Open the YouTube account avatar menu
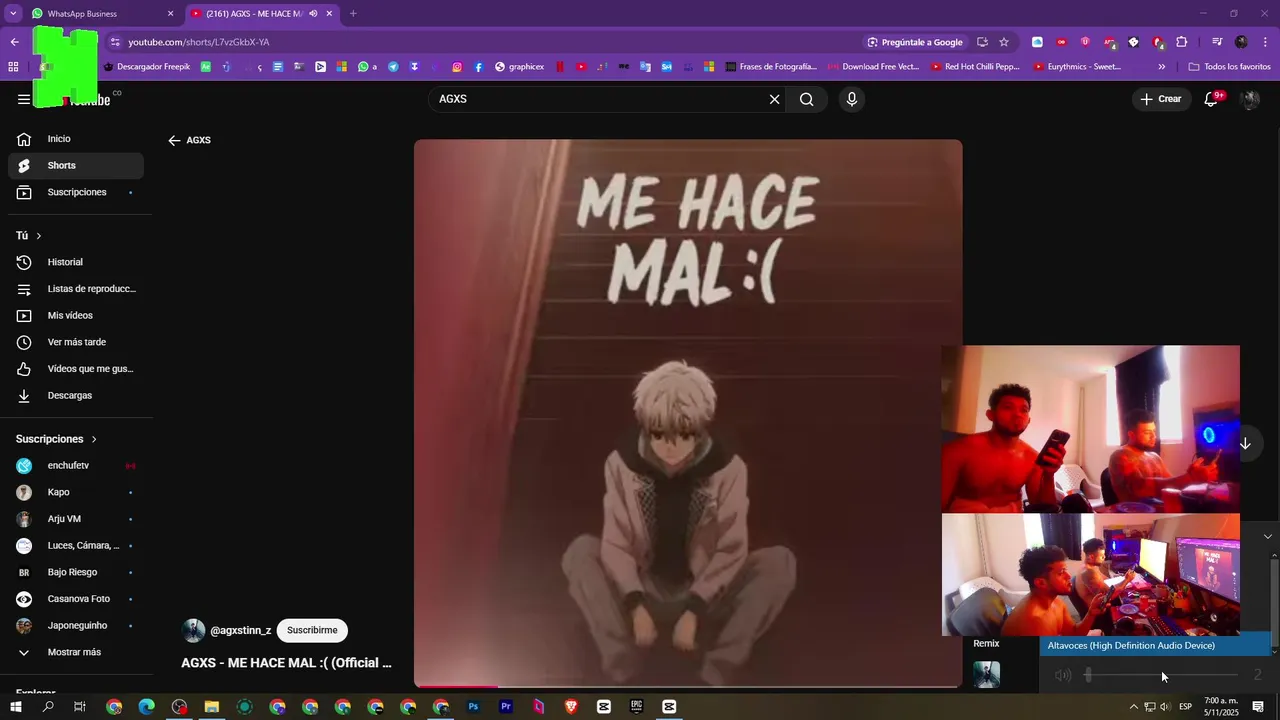The image size is (1280, 720). [1250, 99]
